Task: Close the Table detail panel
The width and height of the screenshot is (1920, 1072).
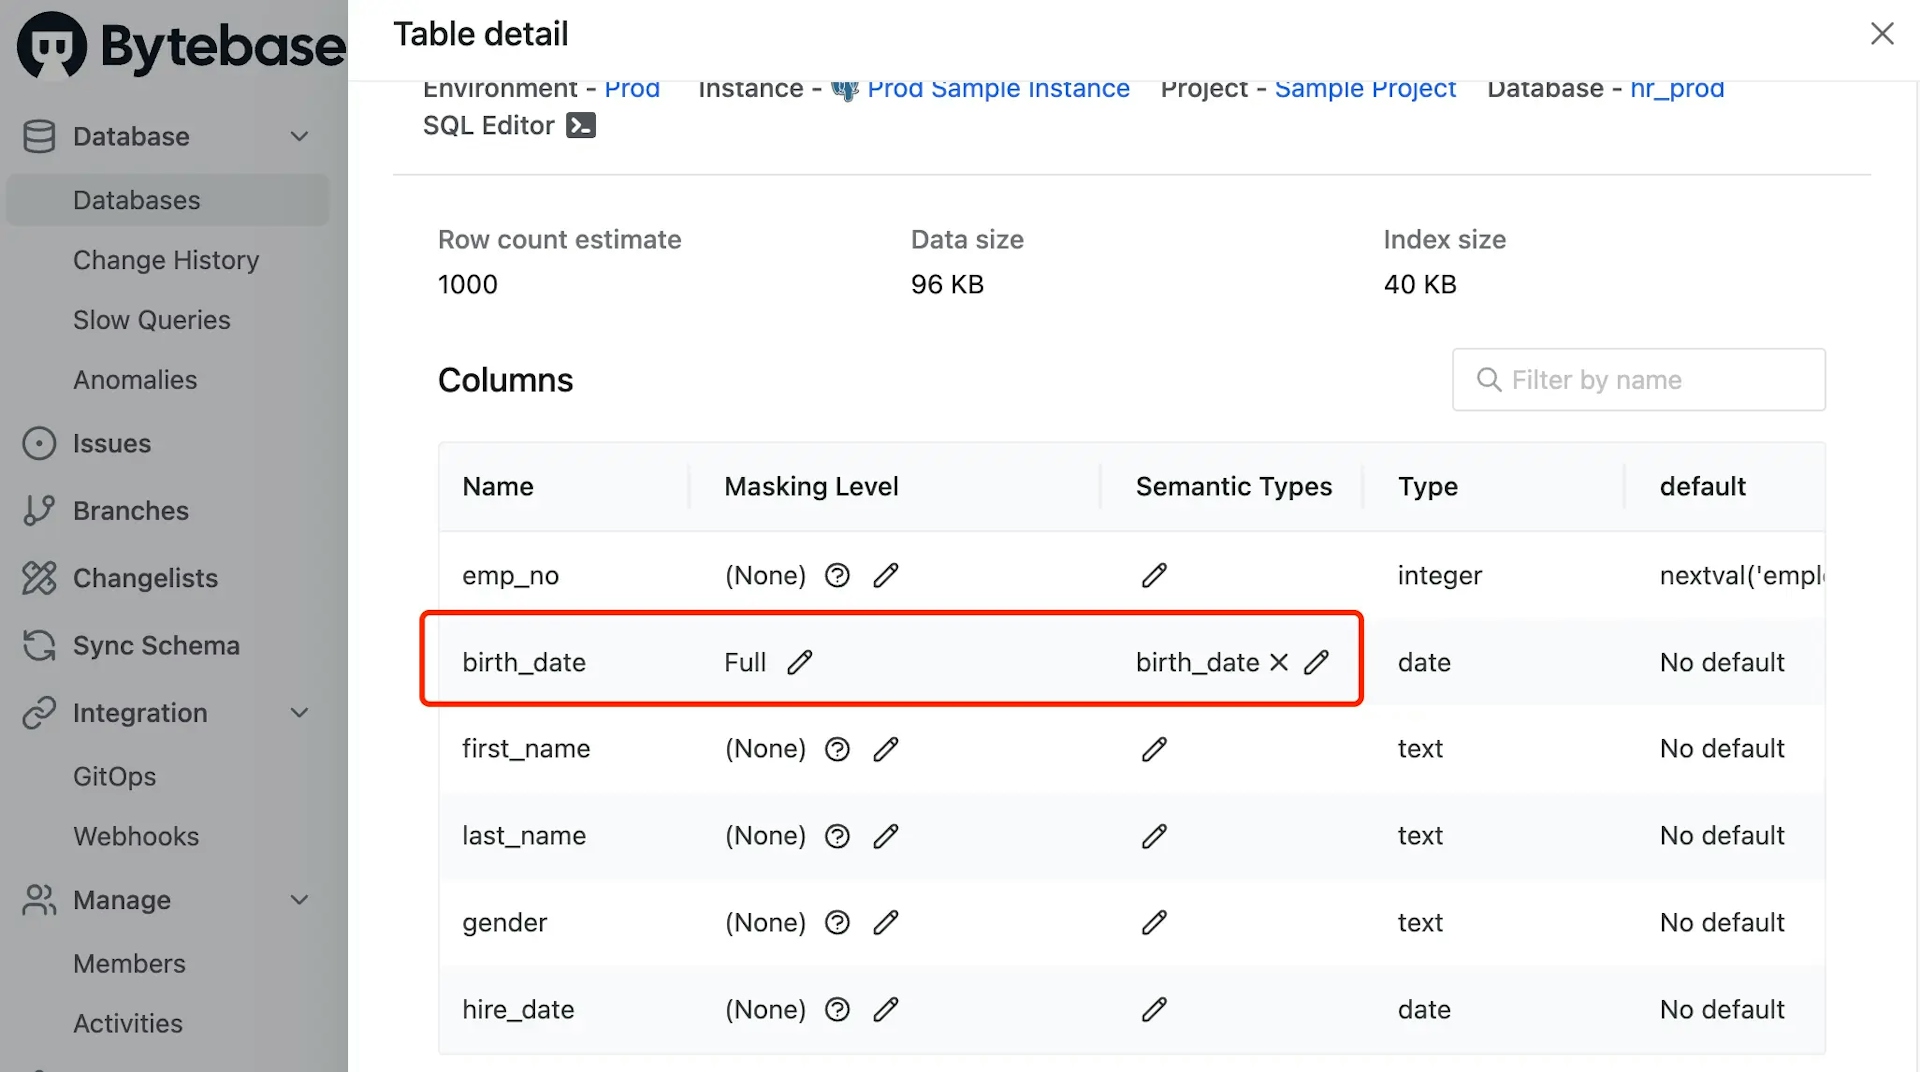Action: tap(1882, 34)
